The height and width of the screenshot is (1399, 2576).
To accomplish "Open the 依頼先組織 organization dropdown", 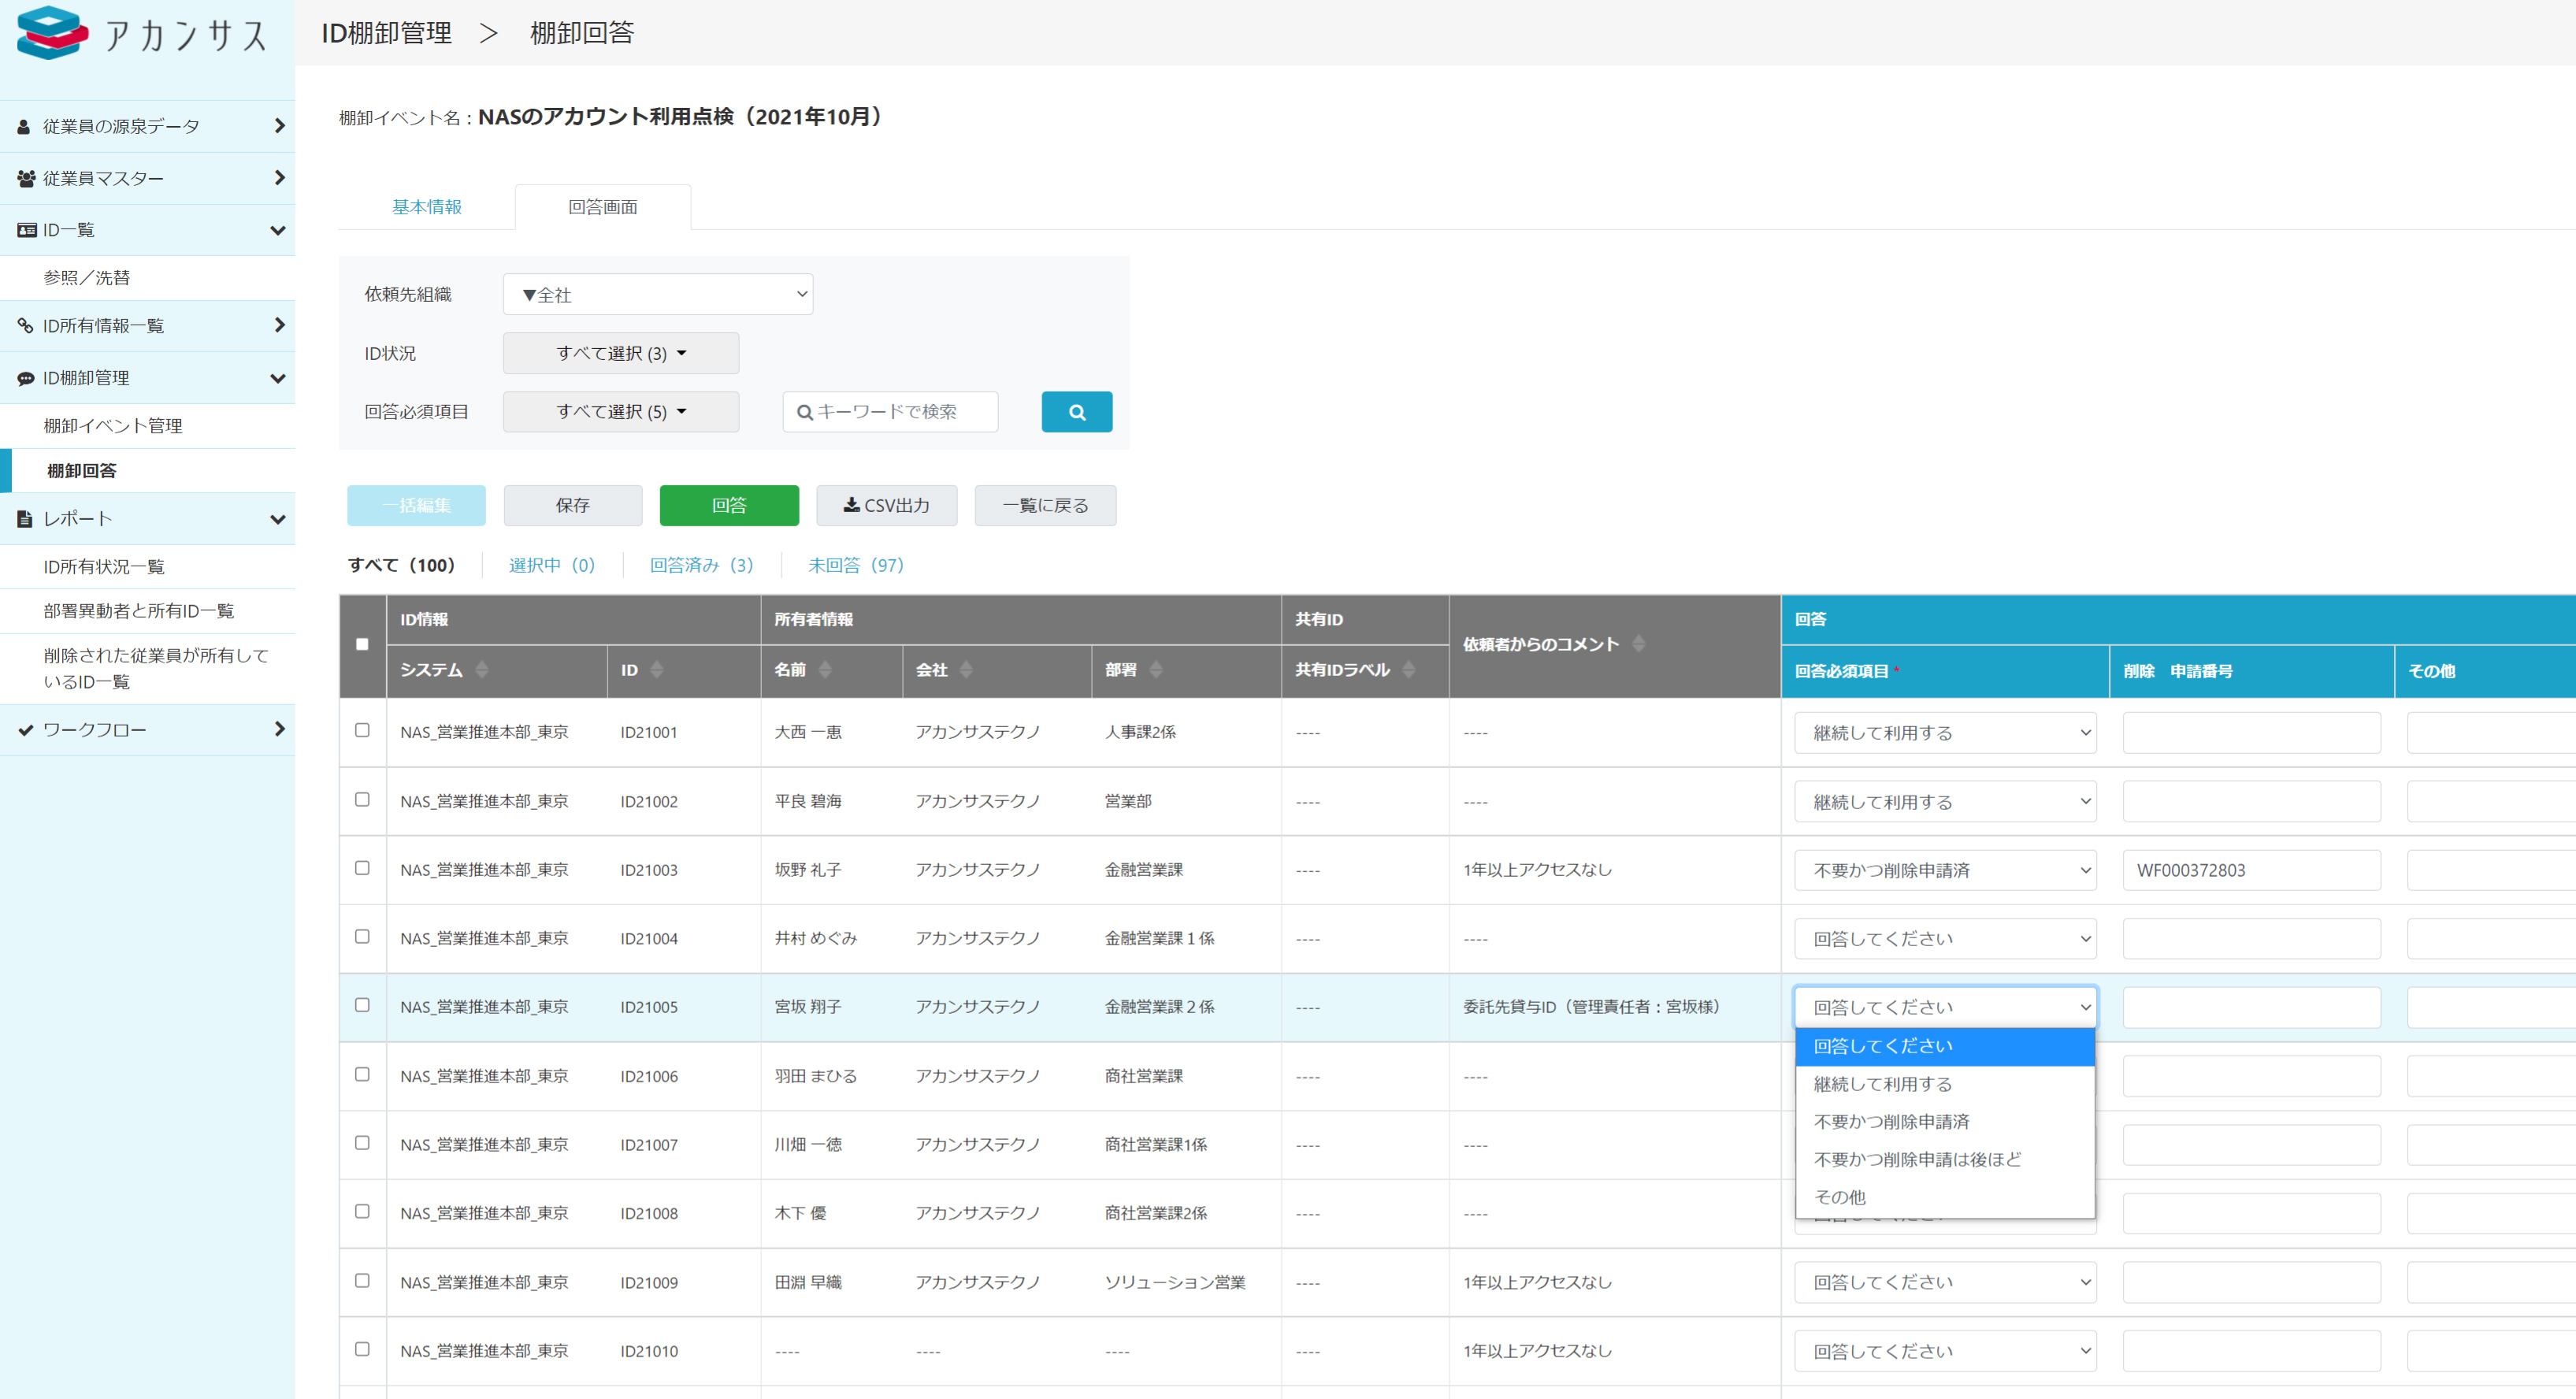I will tap(658, 293).
